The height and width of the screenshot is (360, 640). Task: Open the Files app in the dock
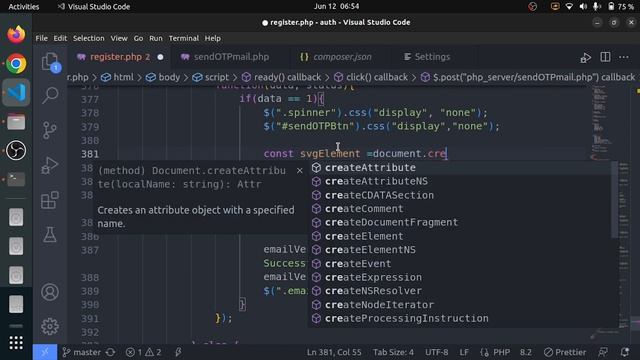tap(16, 122)
